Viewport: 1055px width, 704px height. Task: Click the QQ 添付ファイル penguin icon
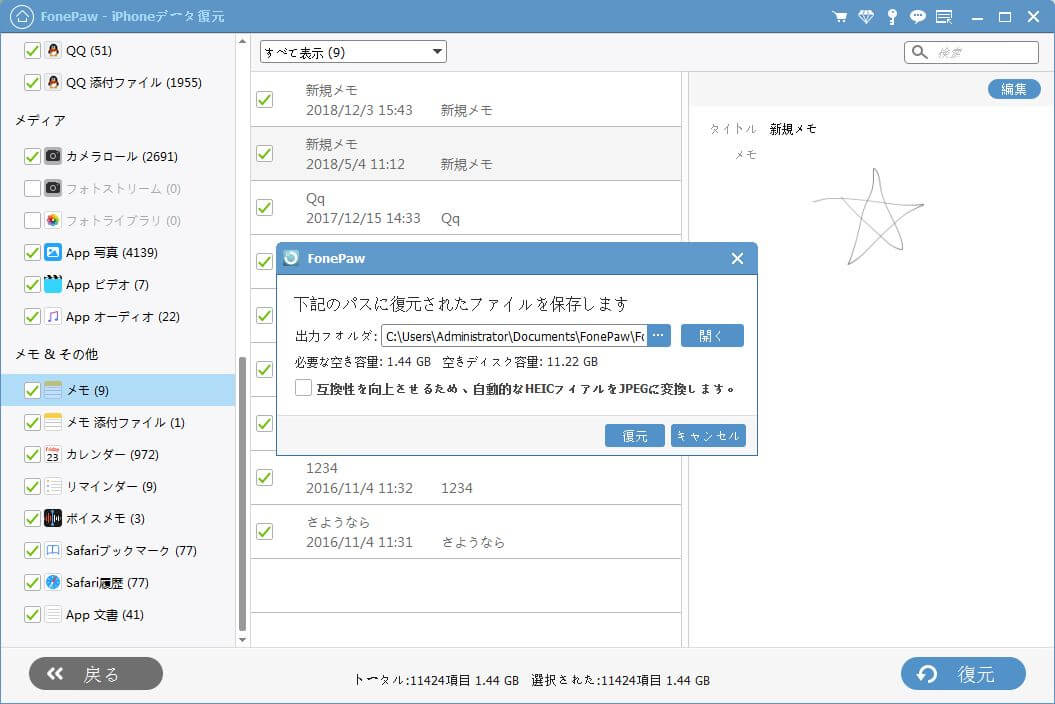pyautogui.click(x=53, y=82)
